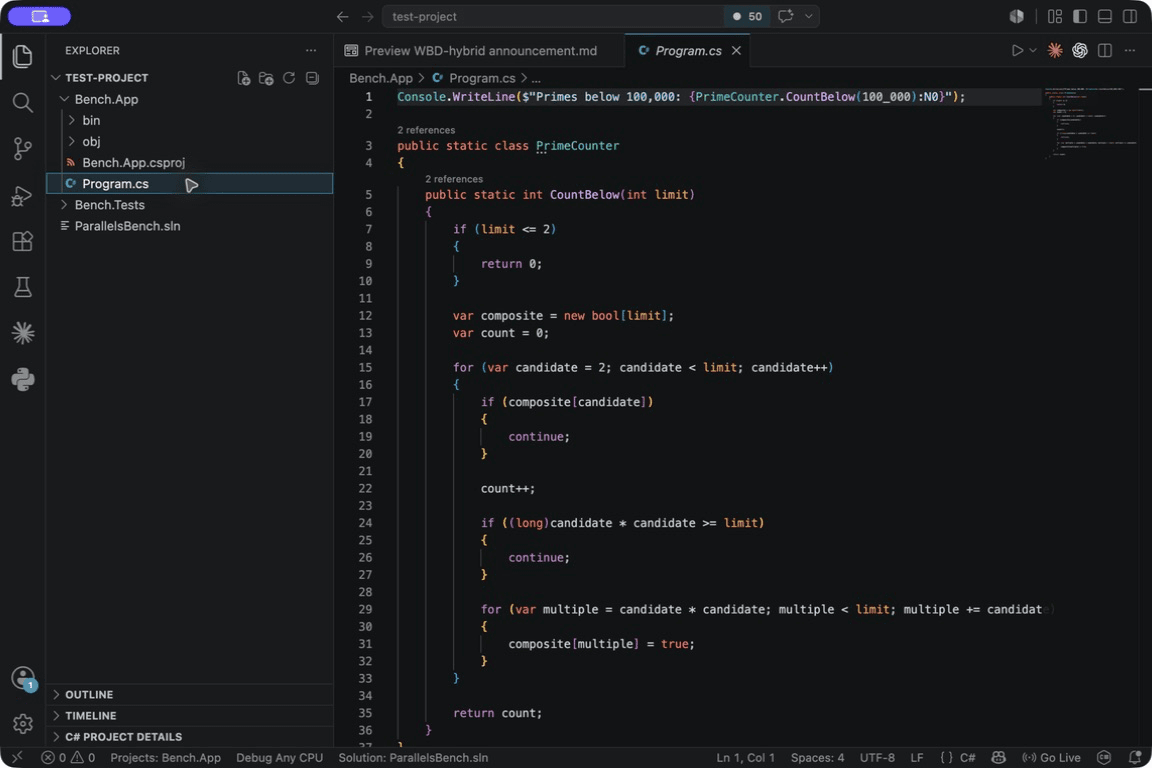
Task: Click Ln 1, Col 1 cursor position
Action: point(745,757)
